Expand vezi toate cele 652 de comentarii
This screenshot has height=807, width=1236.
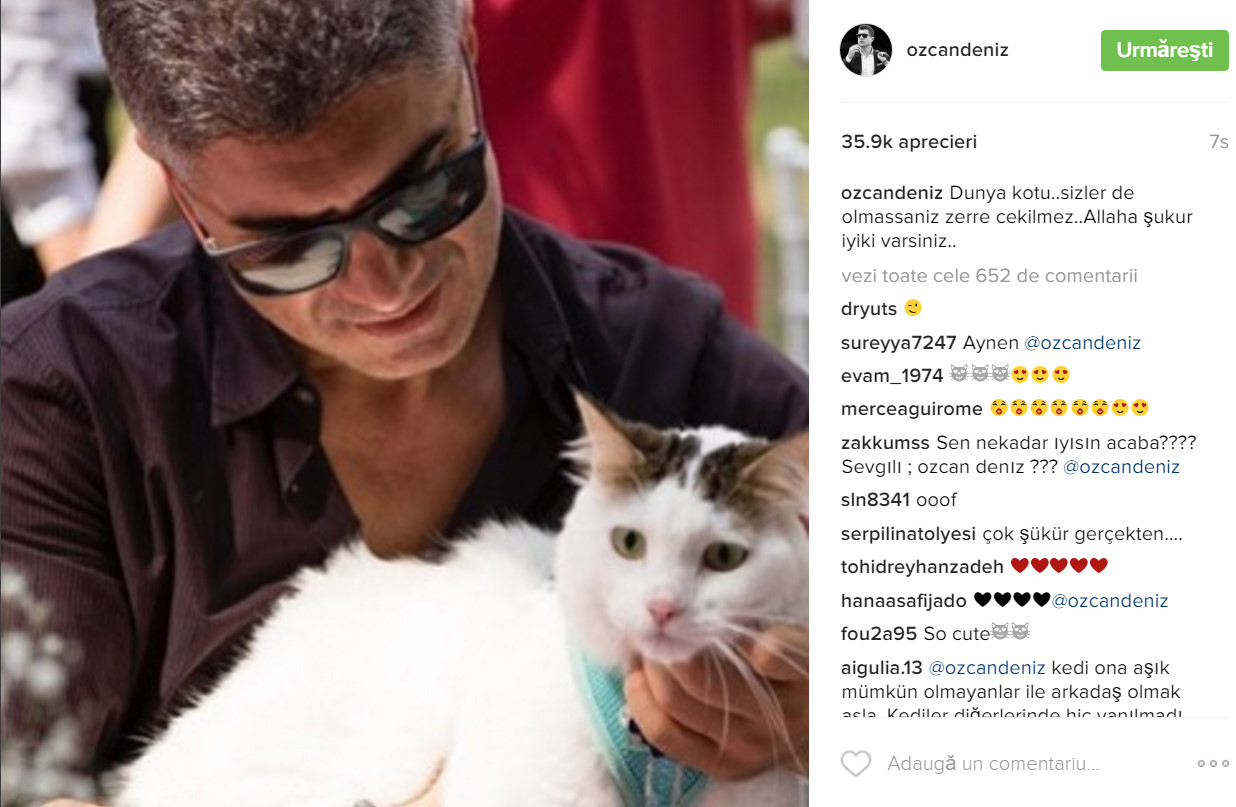click(x=989, y=276)
